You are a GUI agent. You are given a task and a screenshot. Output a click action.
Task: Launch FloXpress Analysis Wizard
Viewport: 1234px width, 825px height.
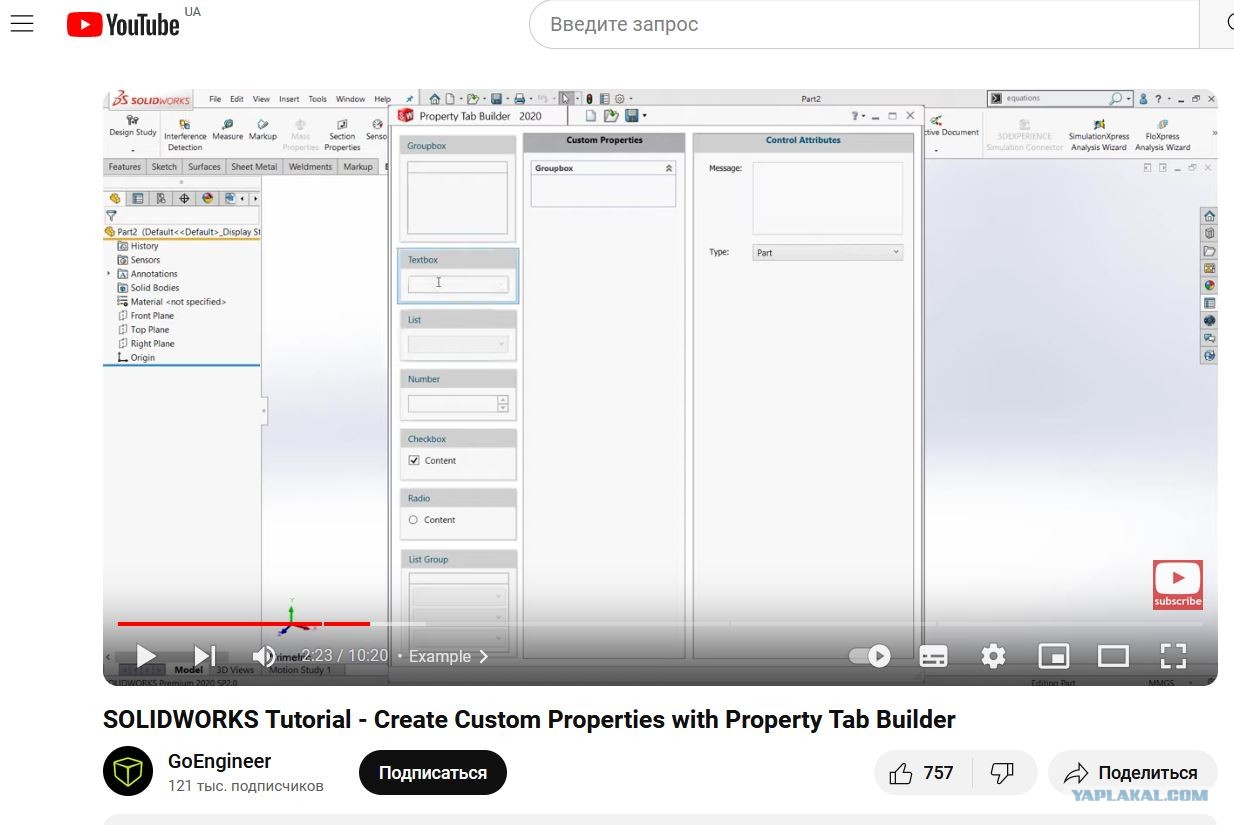click(x=1162, y=134)
